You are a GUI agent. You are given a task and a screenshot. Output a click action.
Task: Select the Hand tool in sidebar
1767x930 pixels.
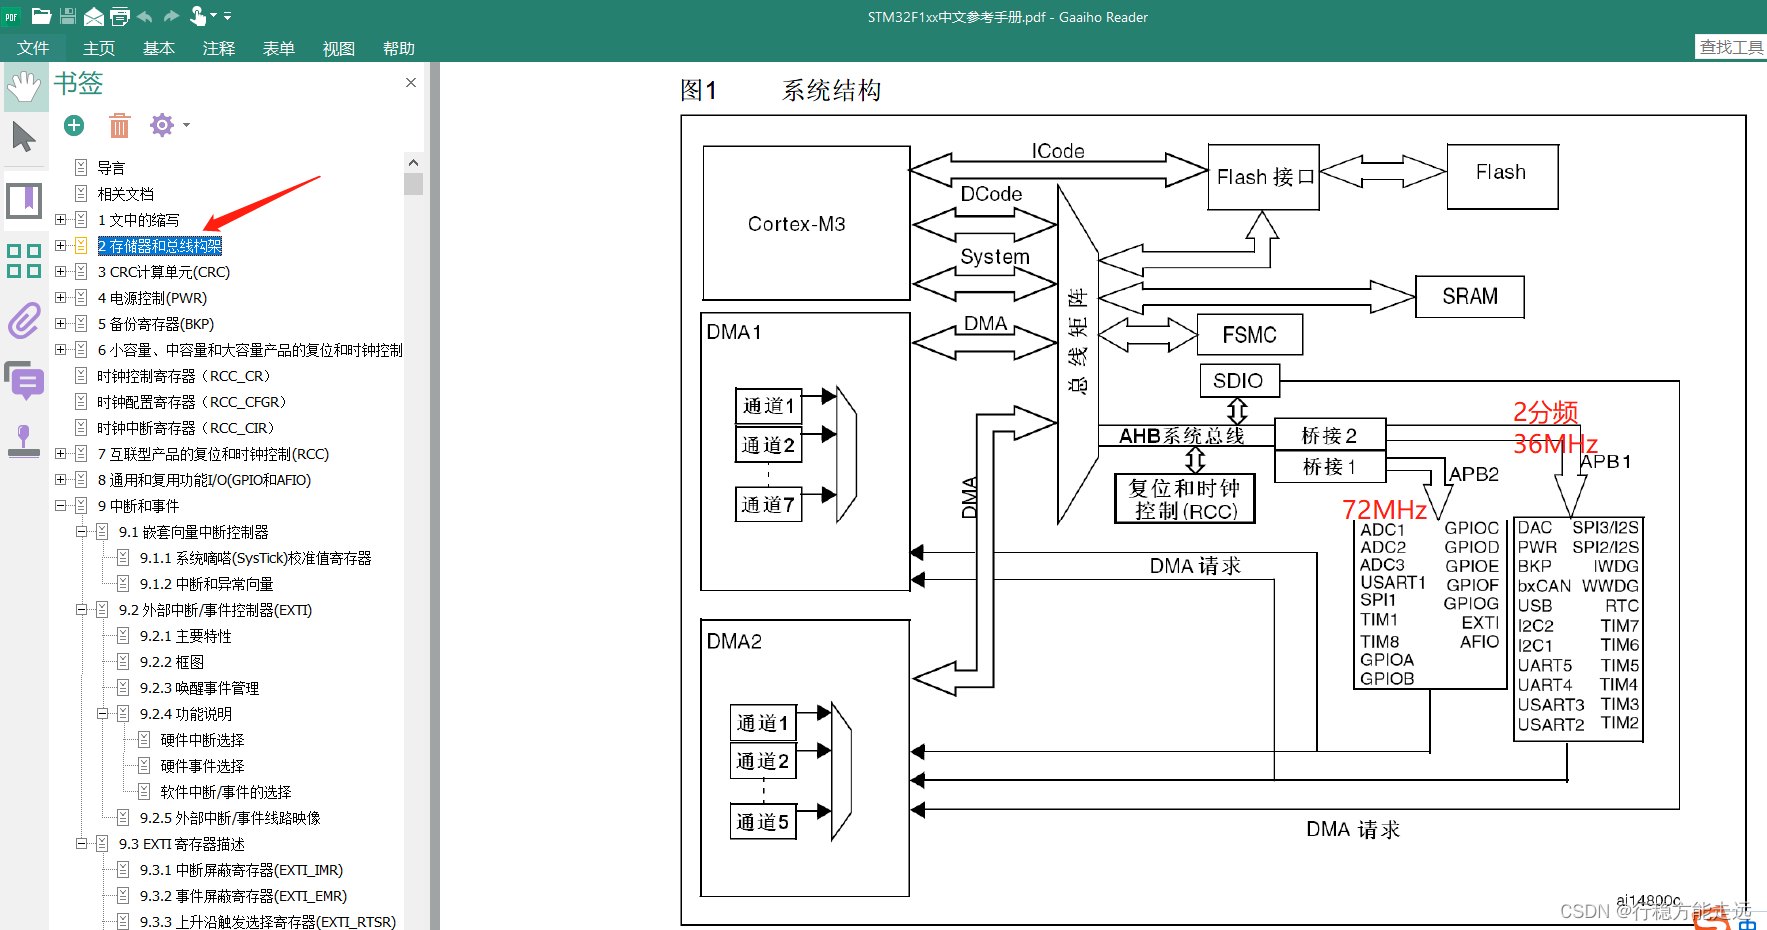pyautogui.click(x=24, y=87)
